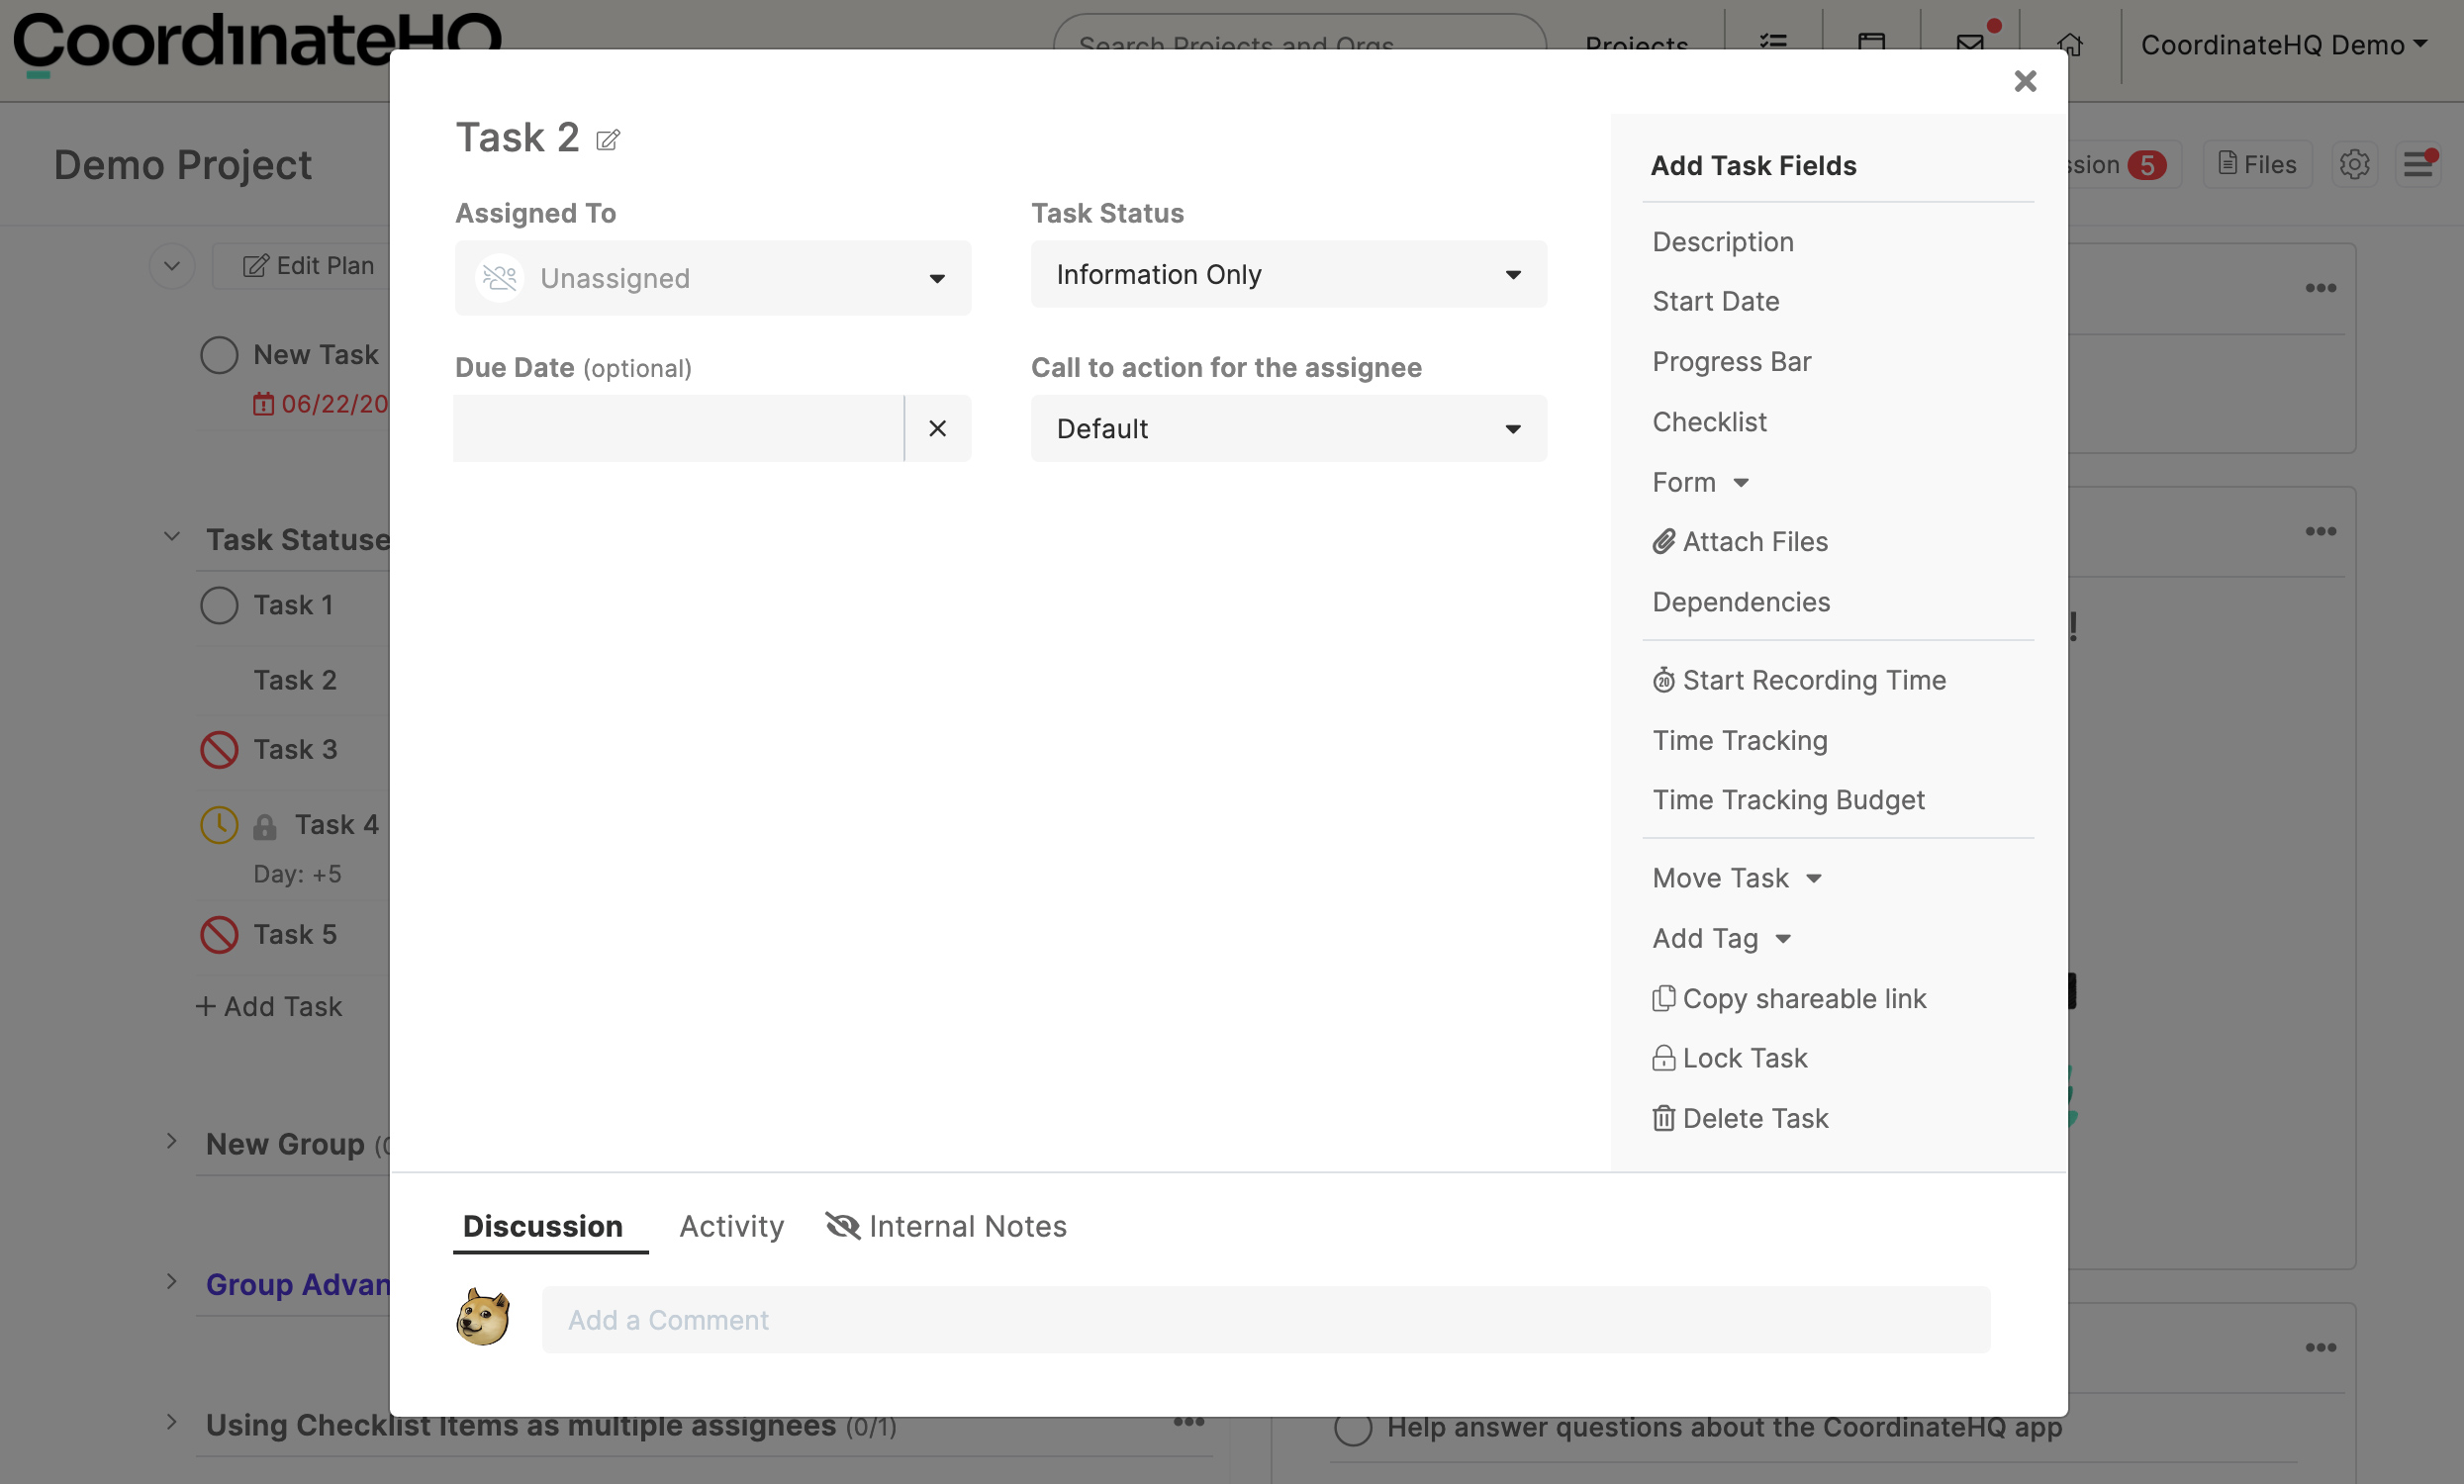Clear the due date with X button
This screenshot has width=2464, height=1484.
(x=937, y=428)
